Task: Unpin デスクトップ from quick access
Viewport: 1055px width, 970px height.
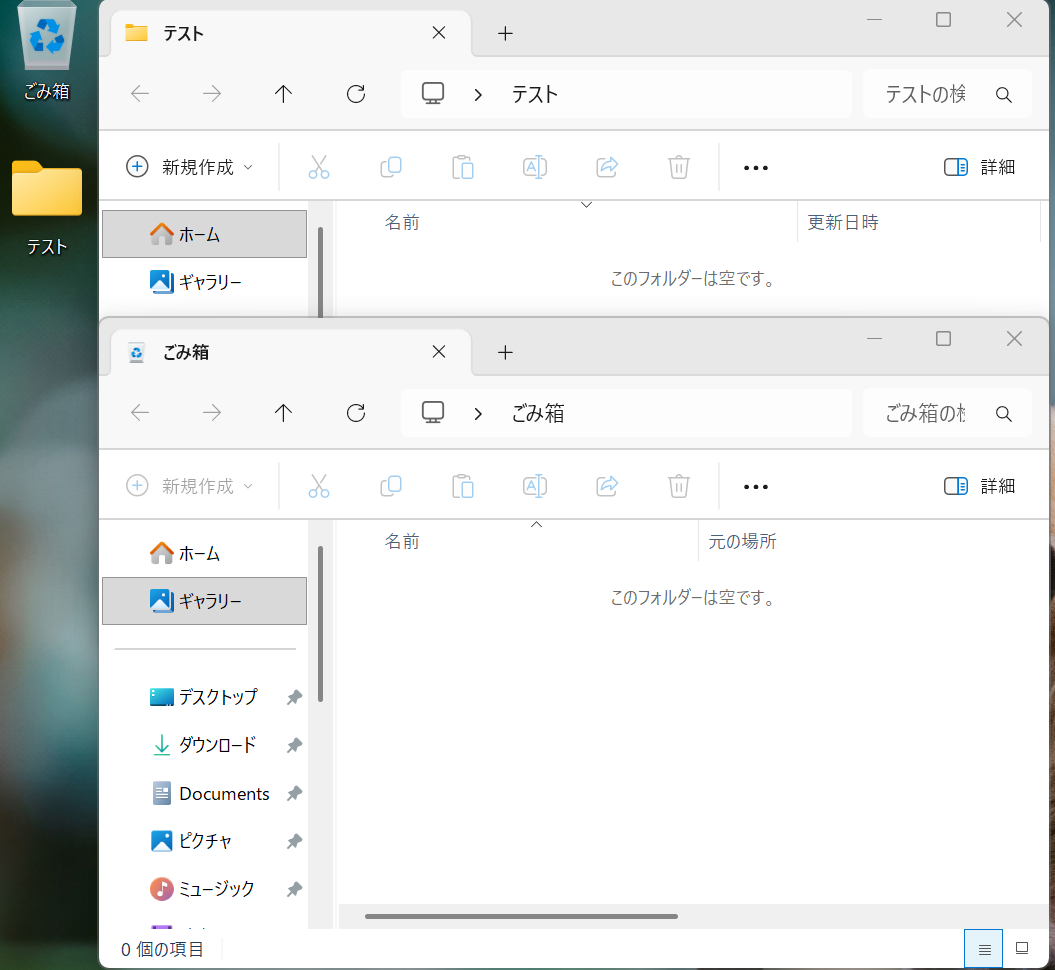Action: coord(294,698)
